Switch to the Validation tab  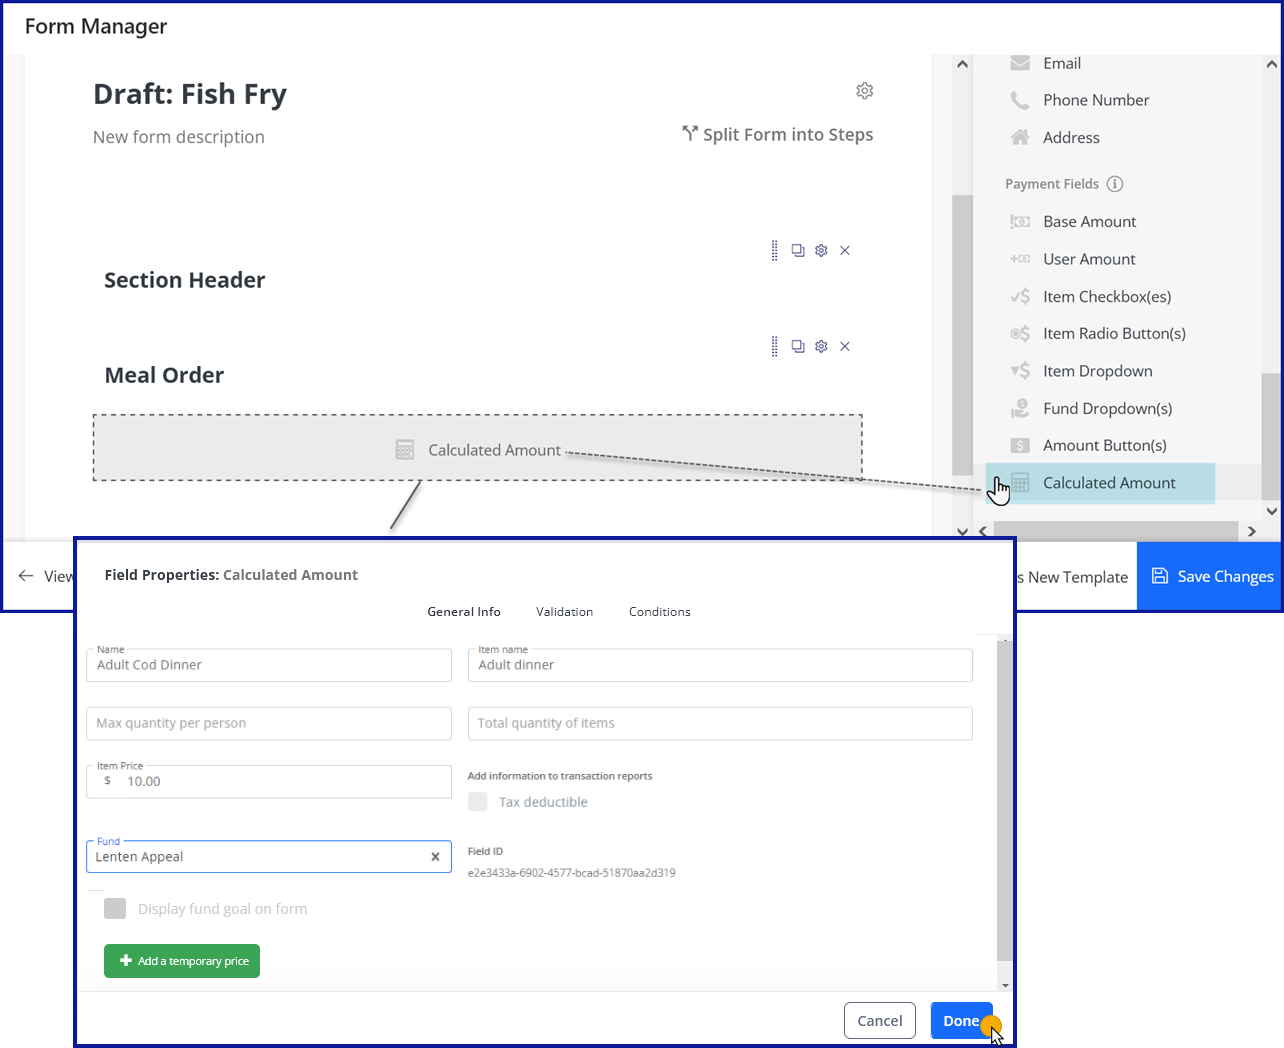point(564,612)
